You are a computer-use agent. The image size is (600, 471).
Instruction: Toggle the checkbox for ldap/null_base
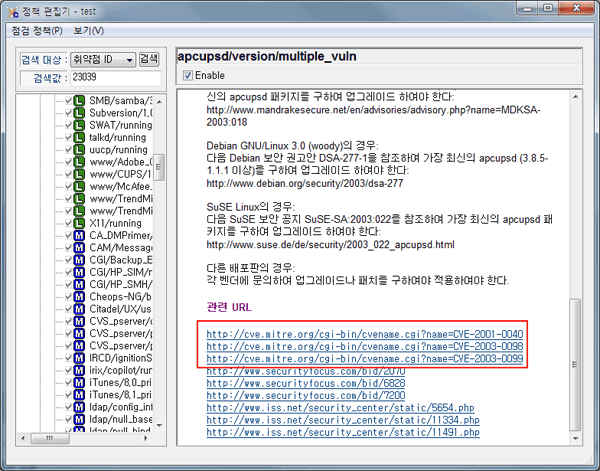(68, 419)
